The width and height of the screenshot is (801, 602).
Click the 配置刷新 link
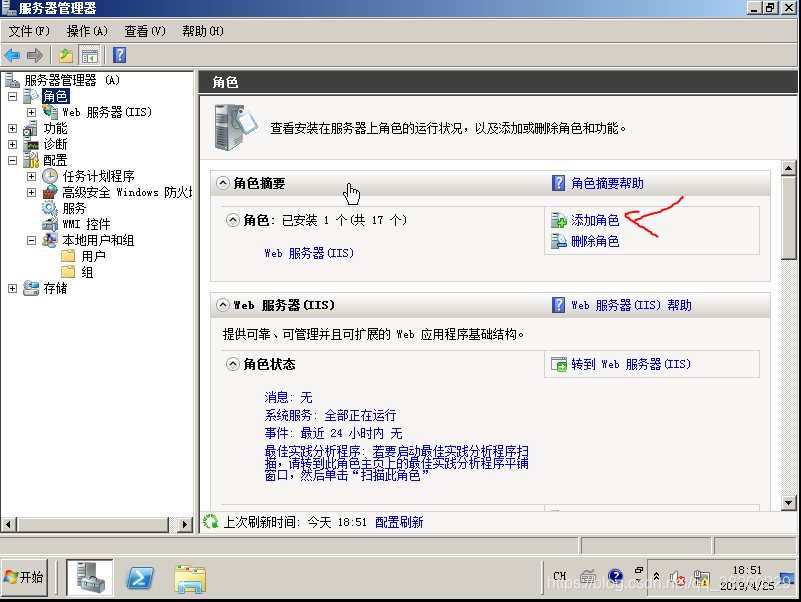click(x=399, y=522)
